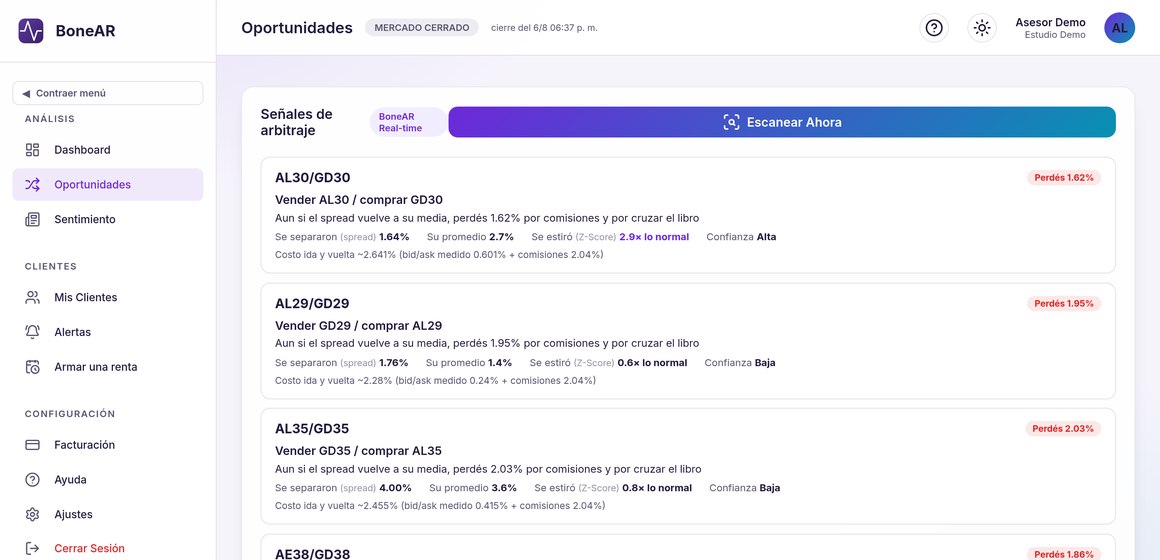Open Ayuda from sidebar

tap(108, 480)
